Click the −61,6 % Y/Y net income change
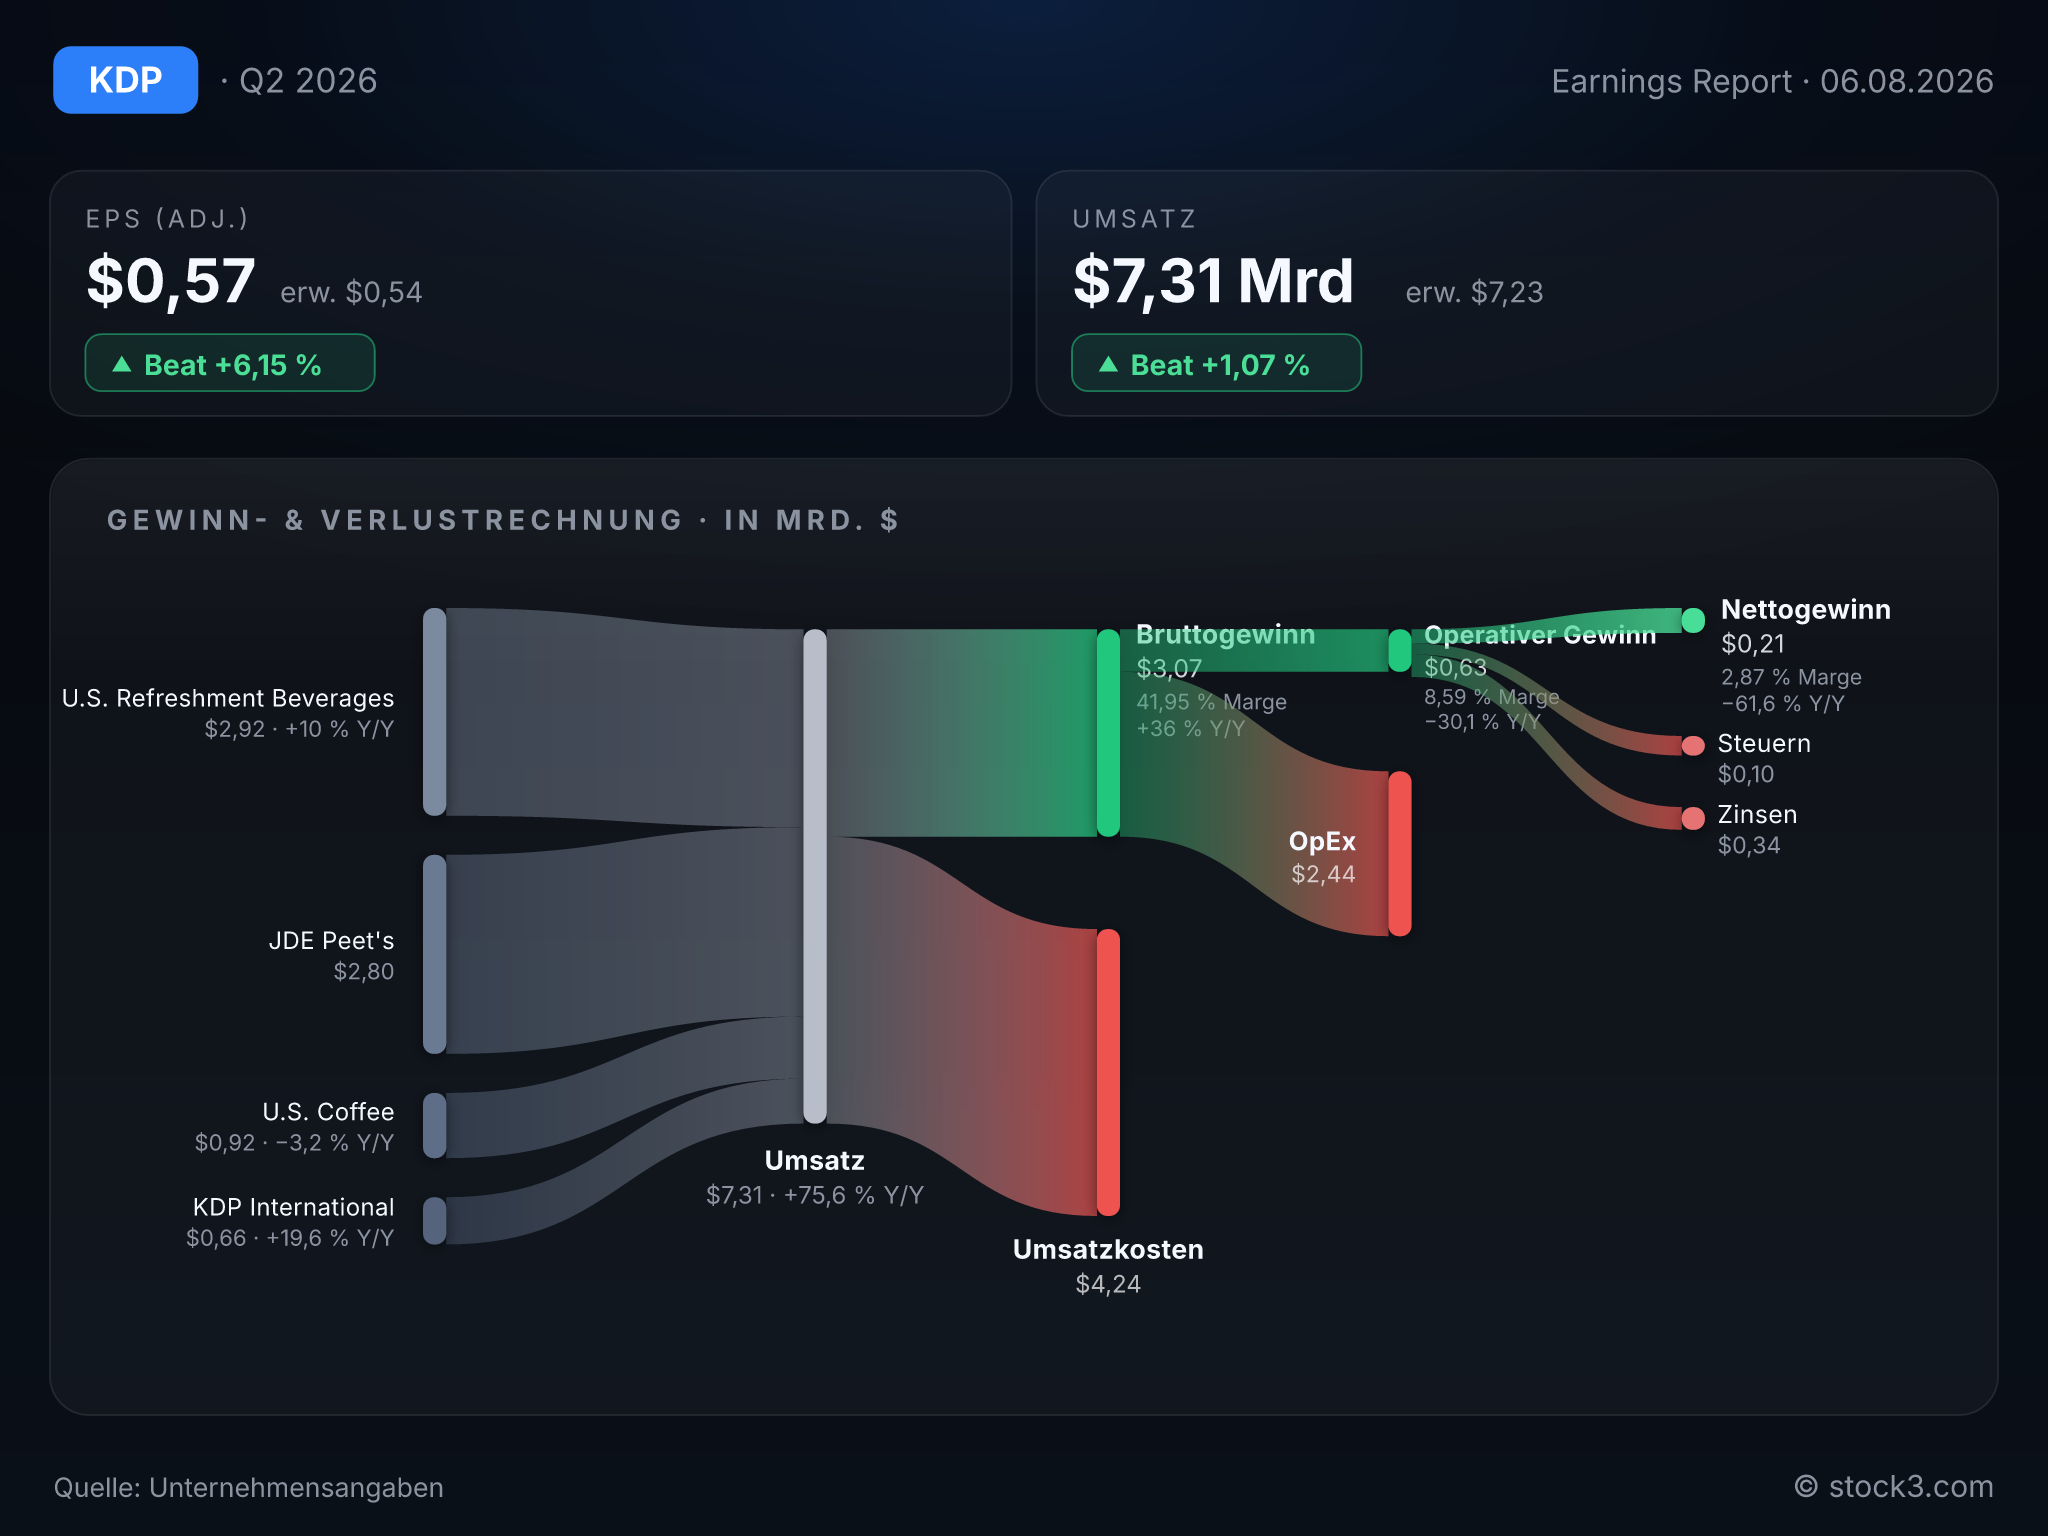Image resolution: width=2048 pixels, height=1536 pixels. click(1783, 704)
